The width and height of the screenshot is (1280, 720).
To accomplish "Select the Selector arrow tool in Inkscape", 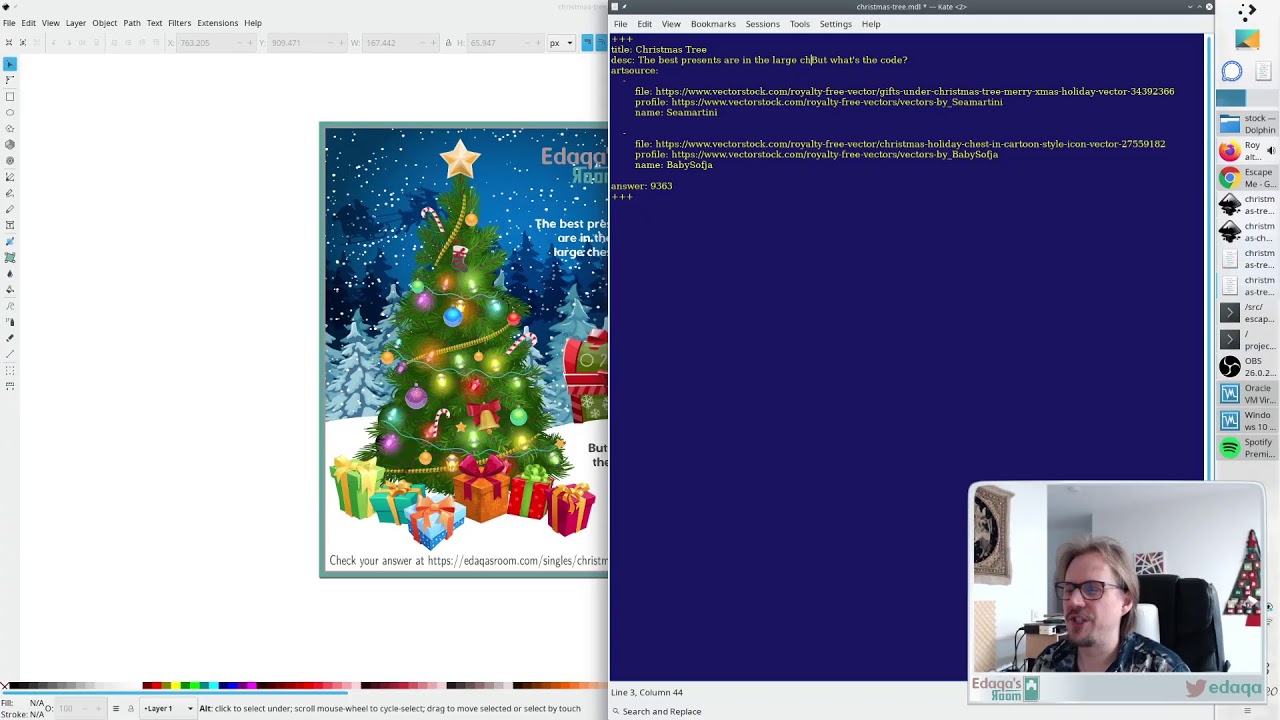I will coord(10,64).
